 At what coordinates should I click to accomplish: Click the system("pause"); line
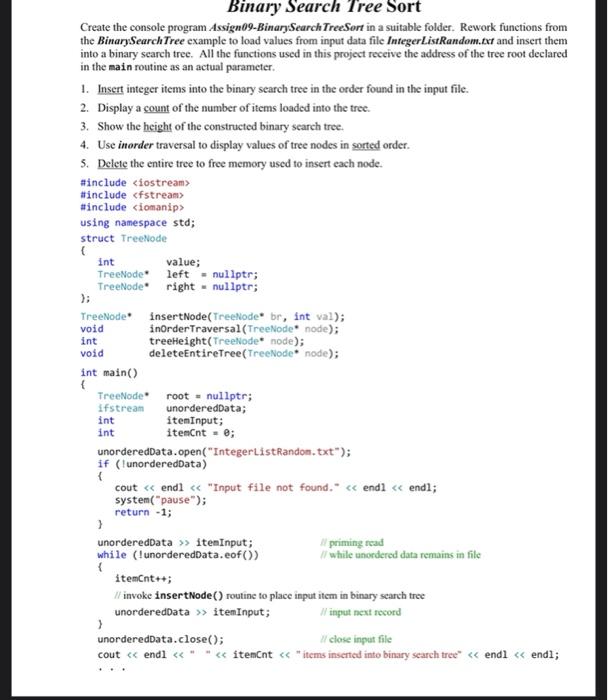click(x=161, y=500)
